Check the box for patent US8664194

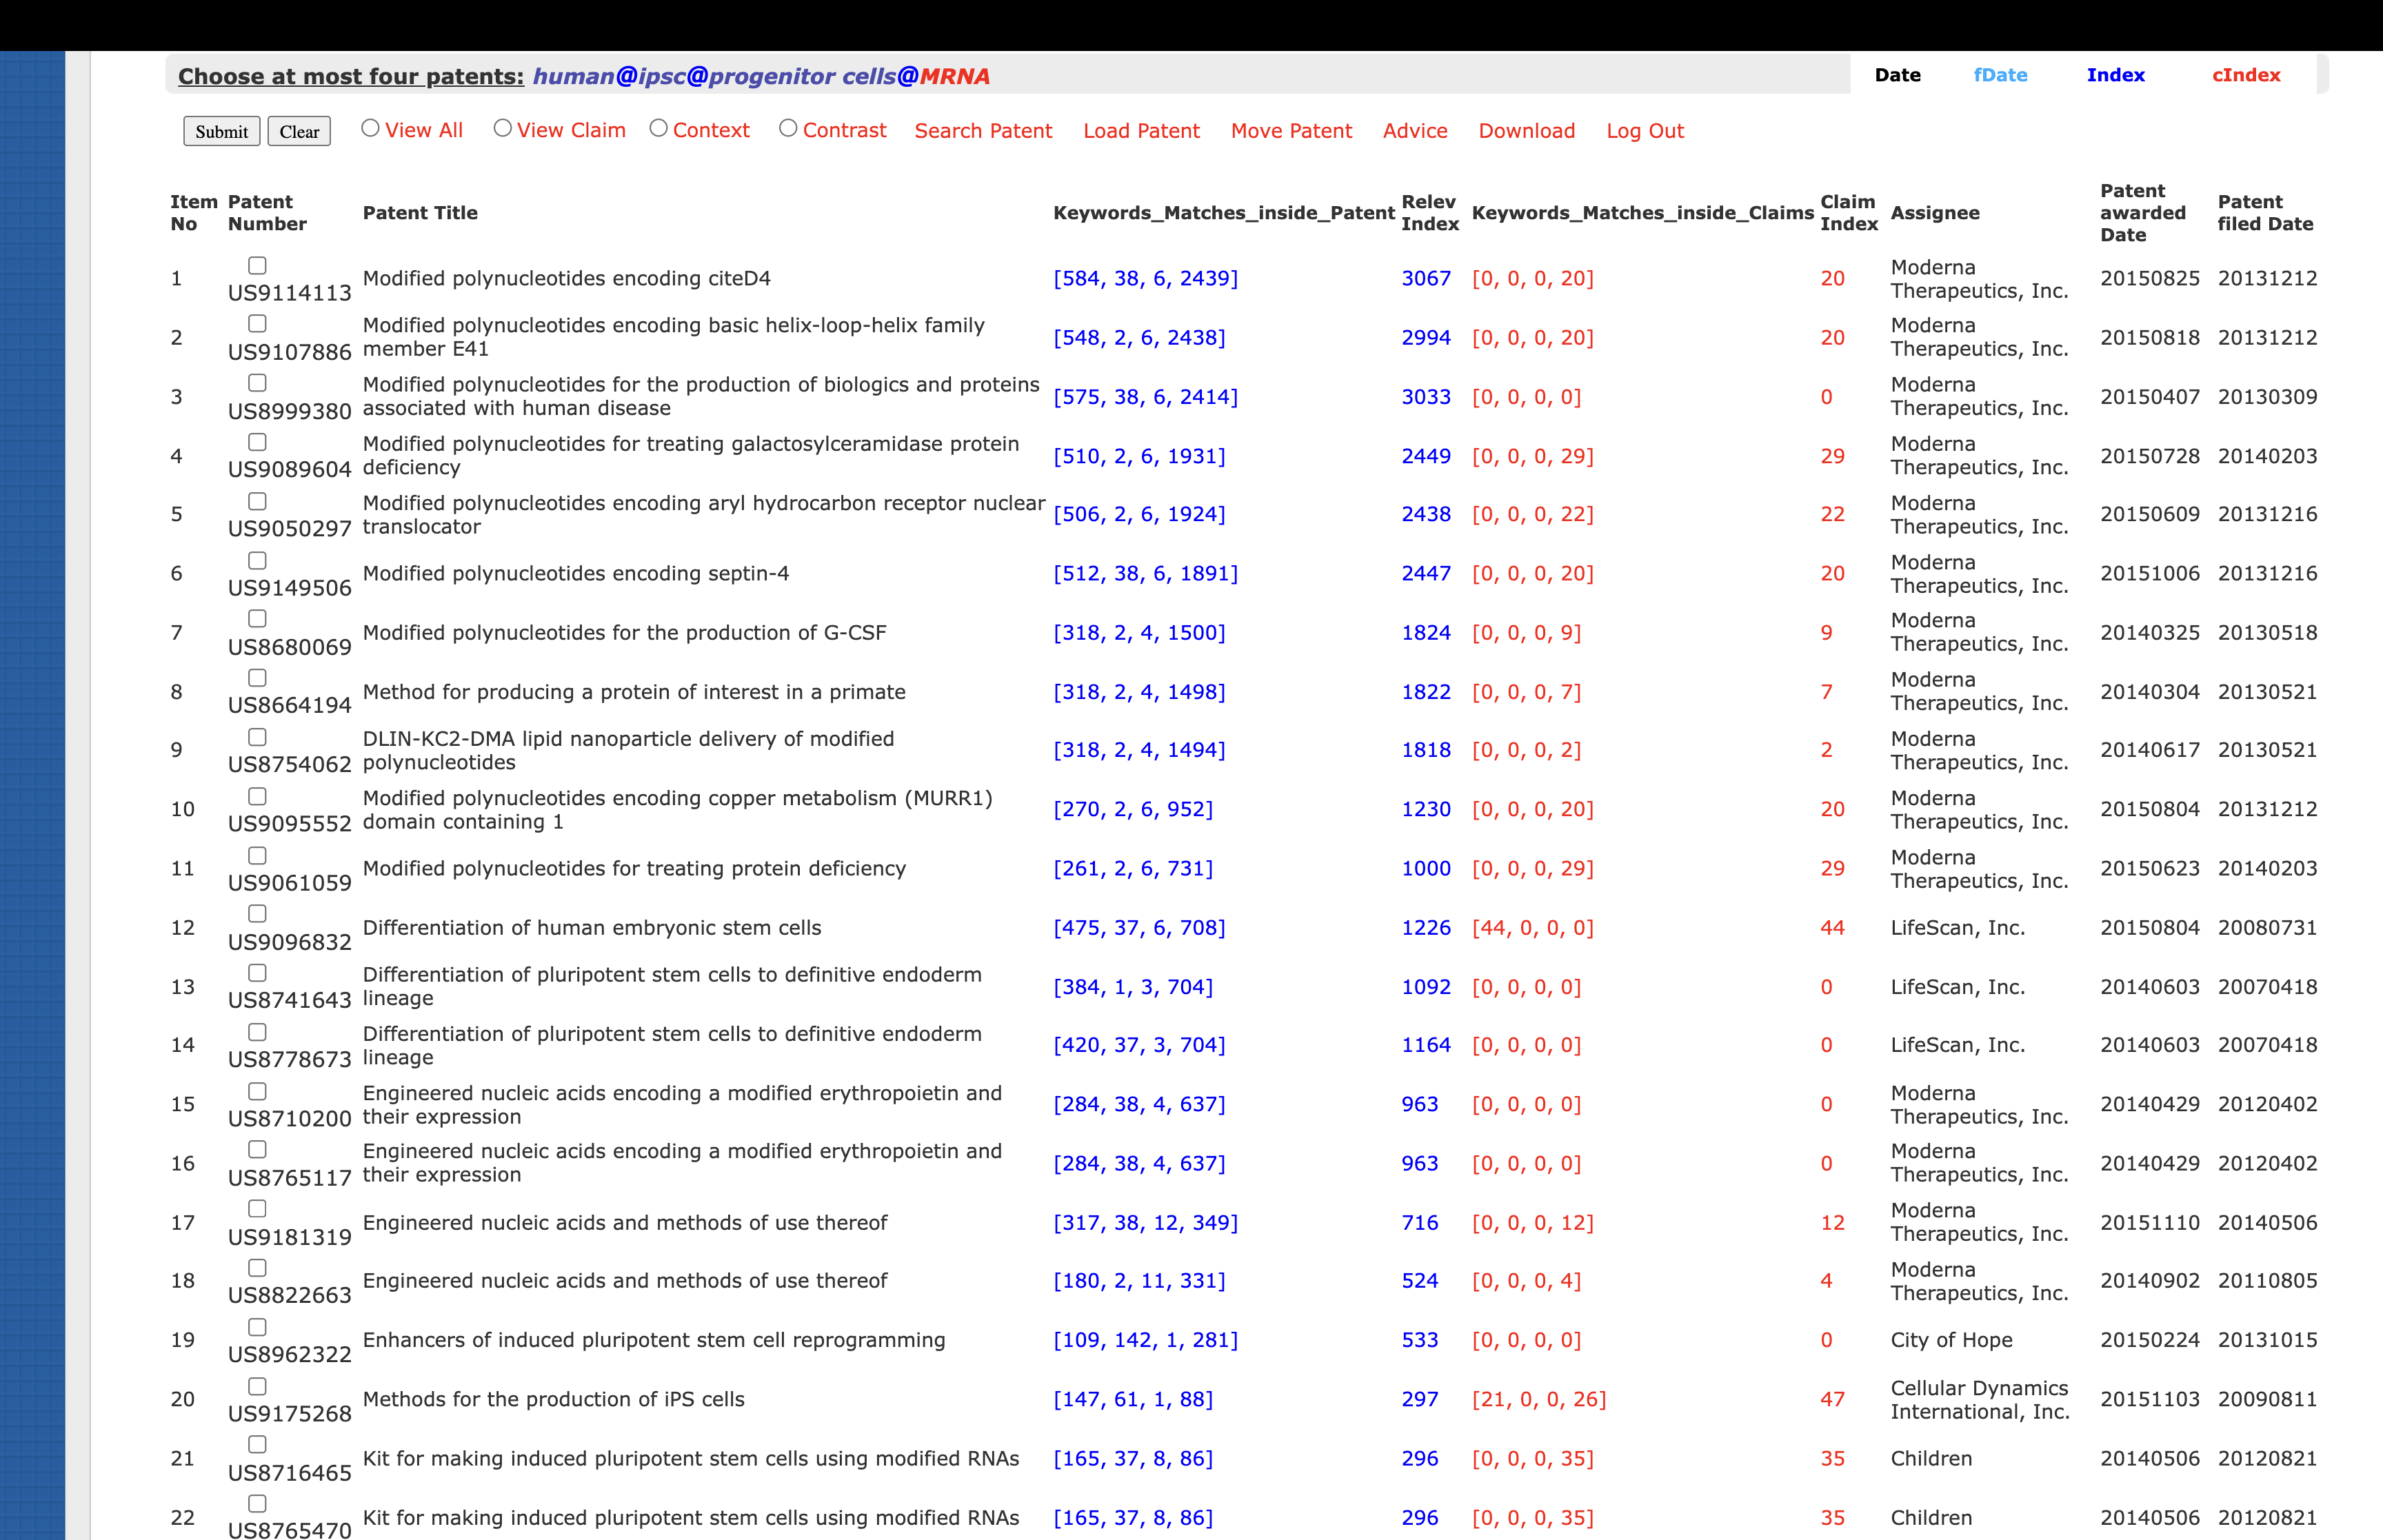[x=257, y=678]
